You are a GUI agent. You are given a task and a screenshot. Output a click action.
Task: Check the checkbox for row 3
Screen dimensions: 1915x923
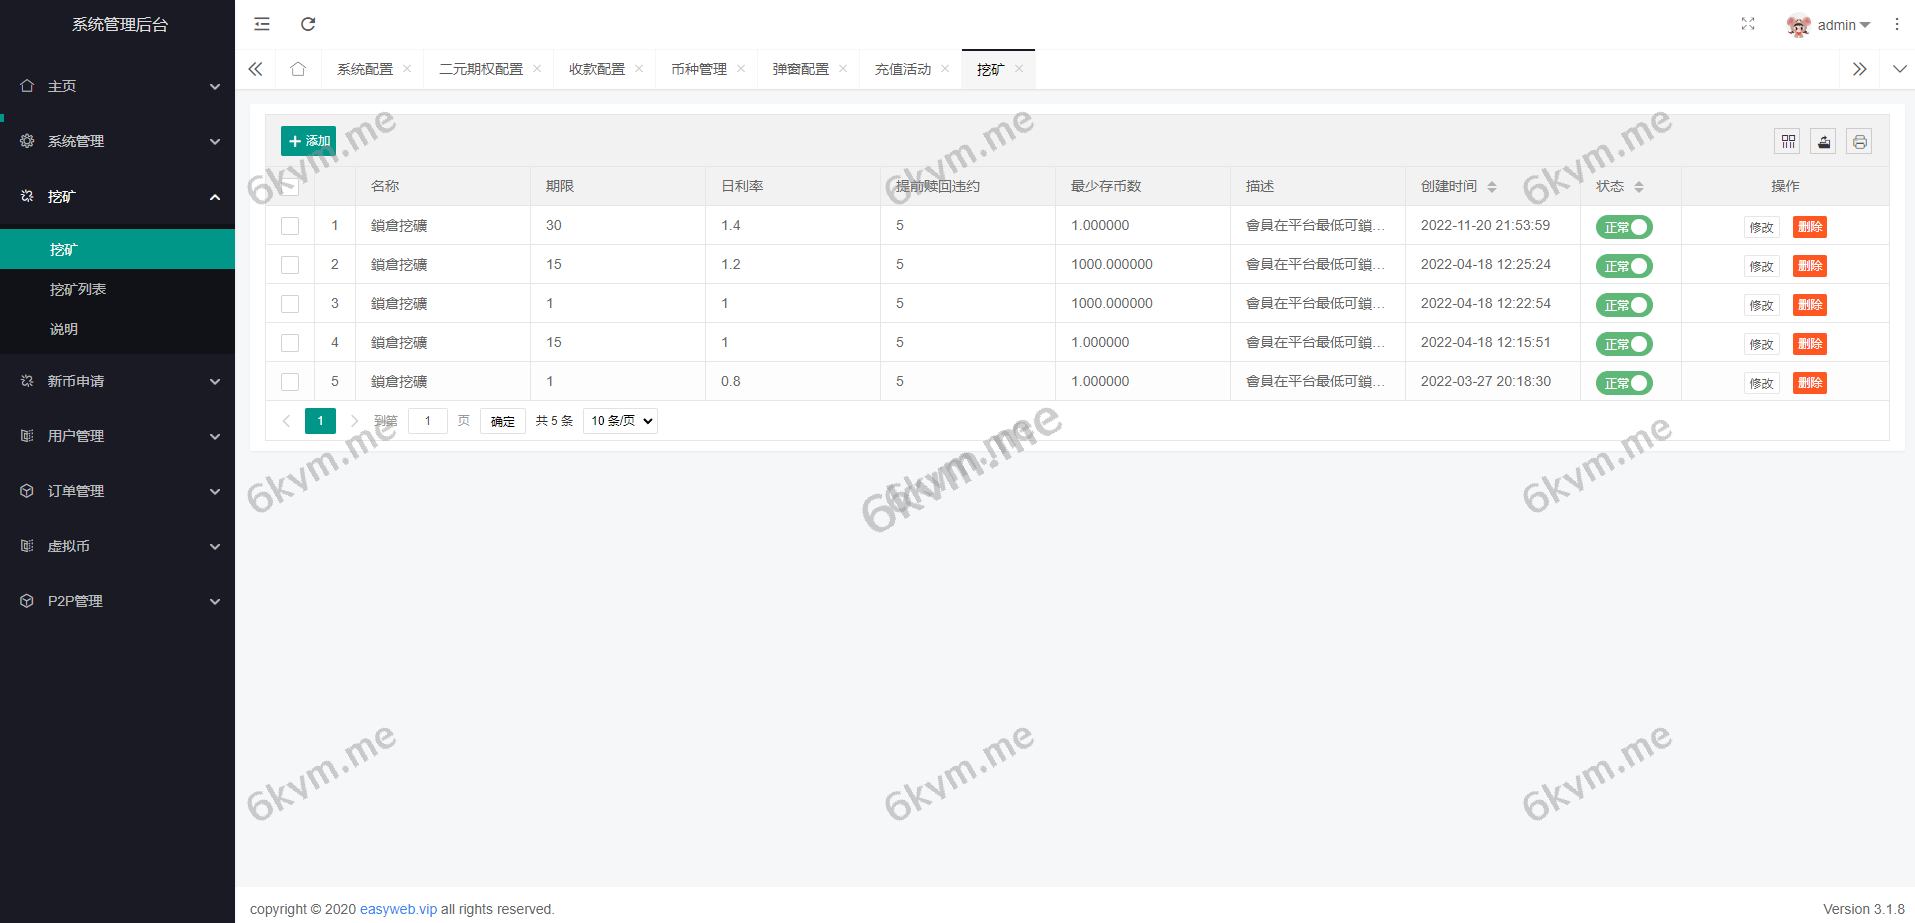coord(290,303)
